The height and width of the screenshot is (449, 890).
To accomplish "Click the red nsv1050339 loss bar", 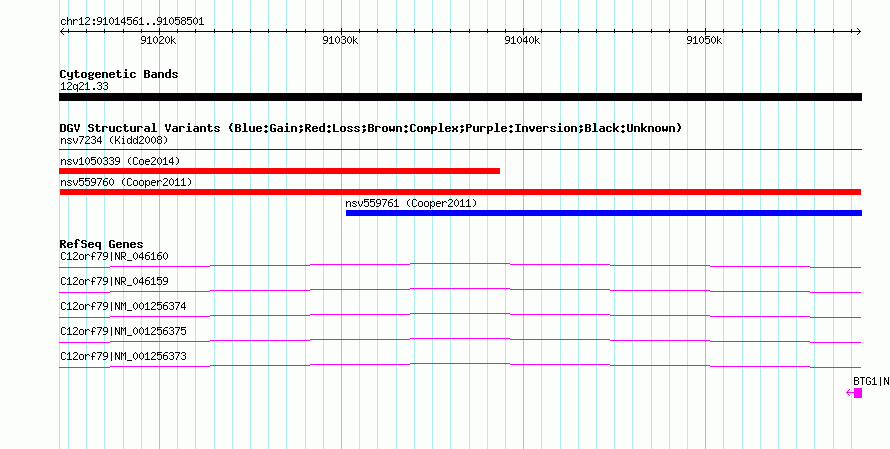I will point(279,171).
